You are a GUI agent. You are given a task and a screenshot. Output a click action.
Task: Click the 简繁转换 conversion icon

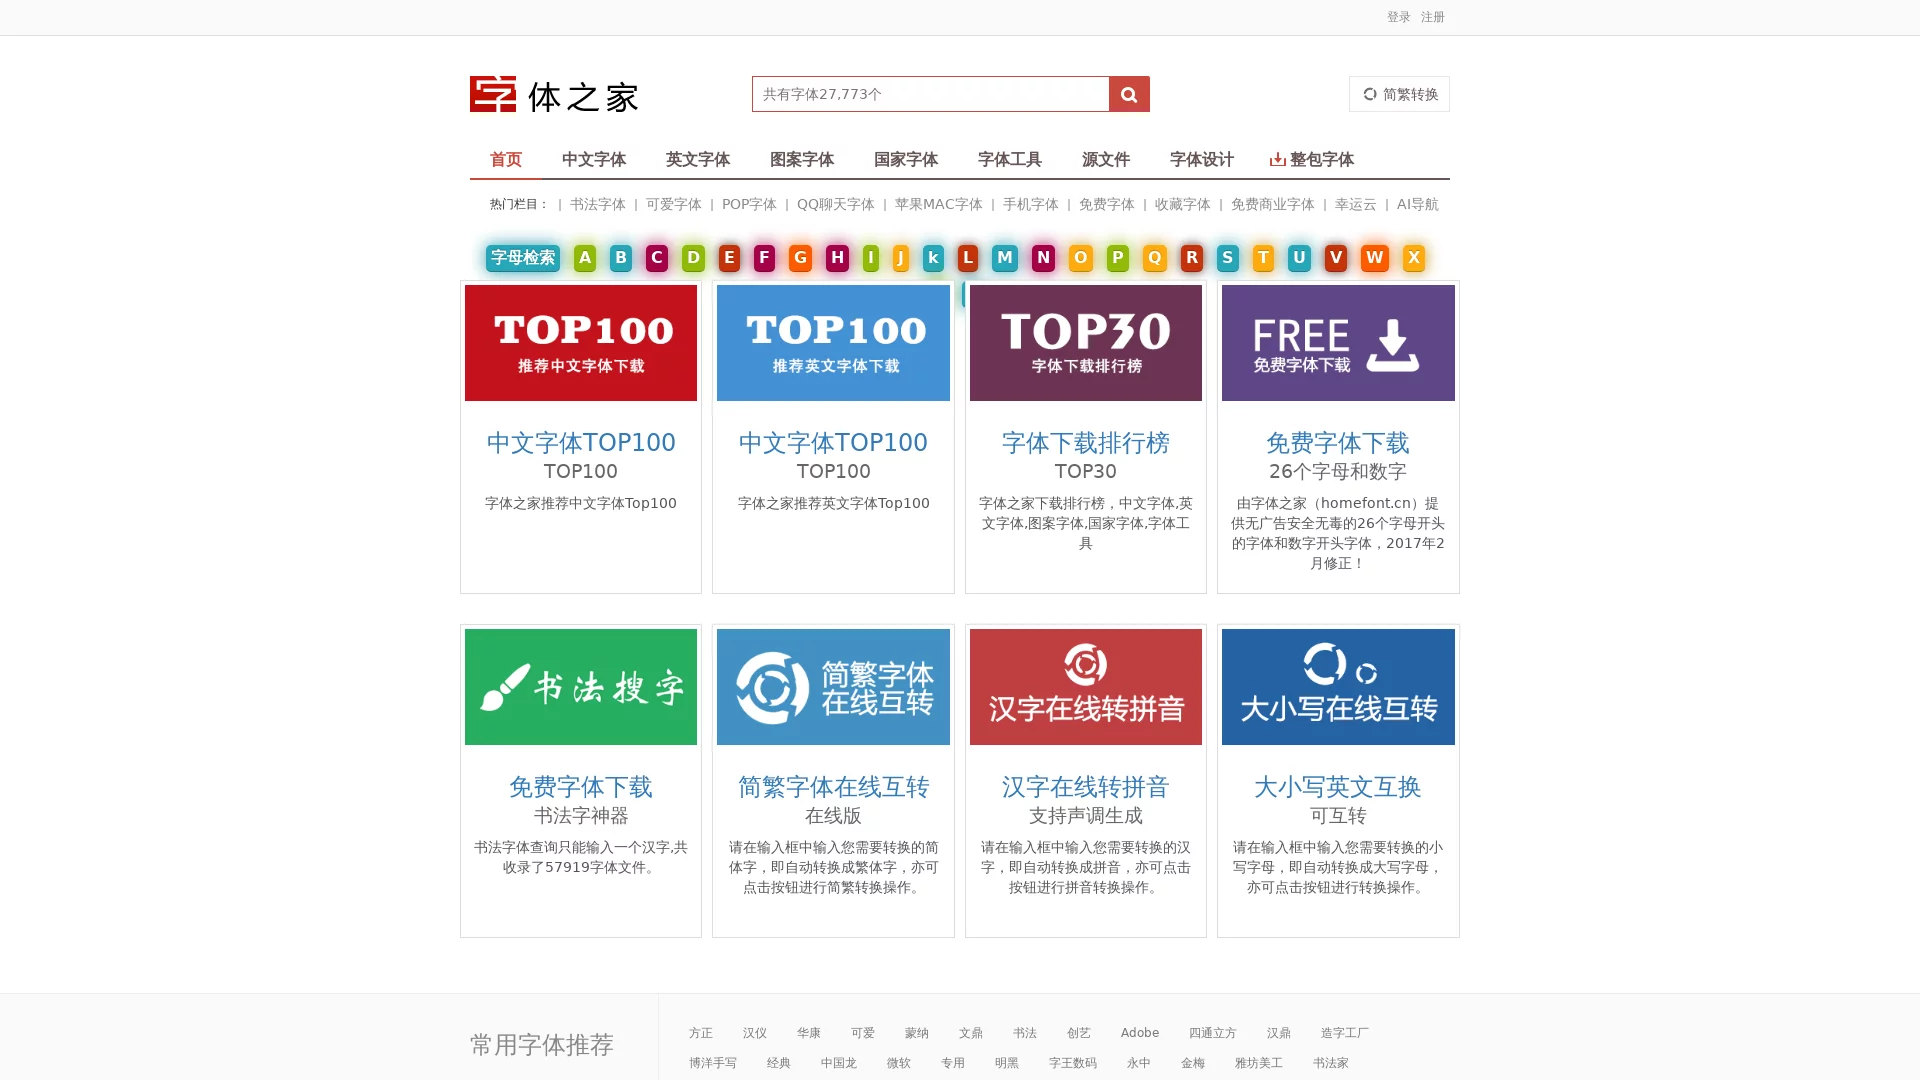pos(1370,93)
